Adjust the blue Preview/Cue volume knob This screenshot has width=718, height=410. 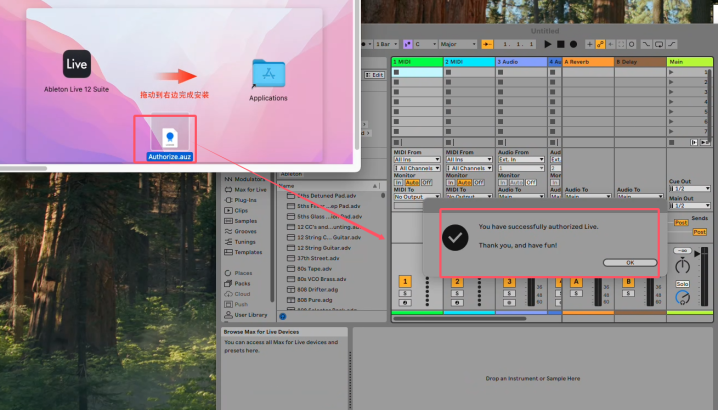pyautogui.click(x=682, y=298)
